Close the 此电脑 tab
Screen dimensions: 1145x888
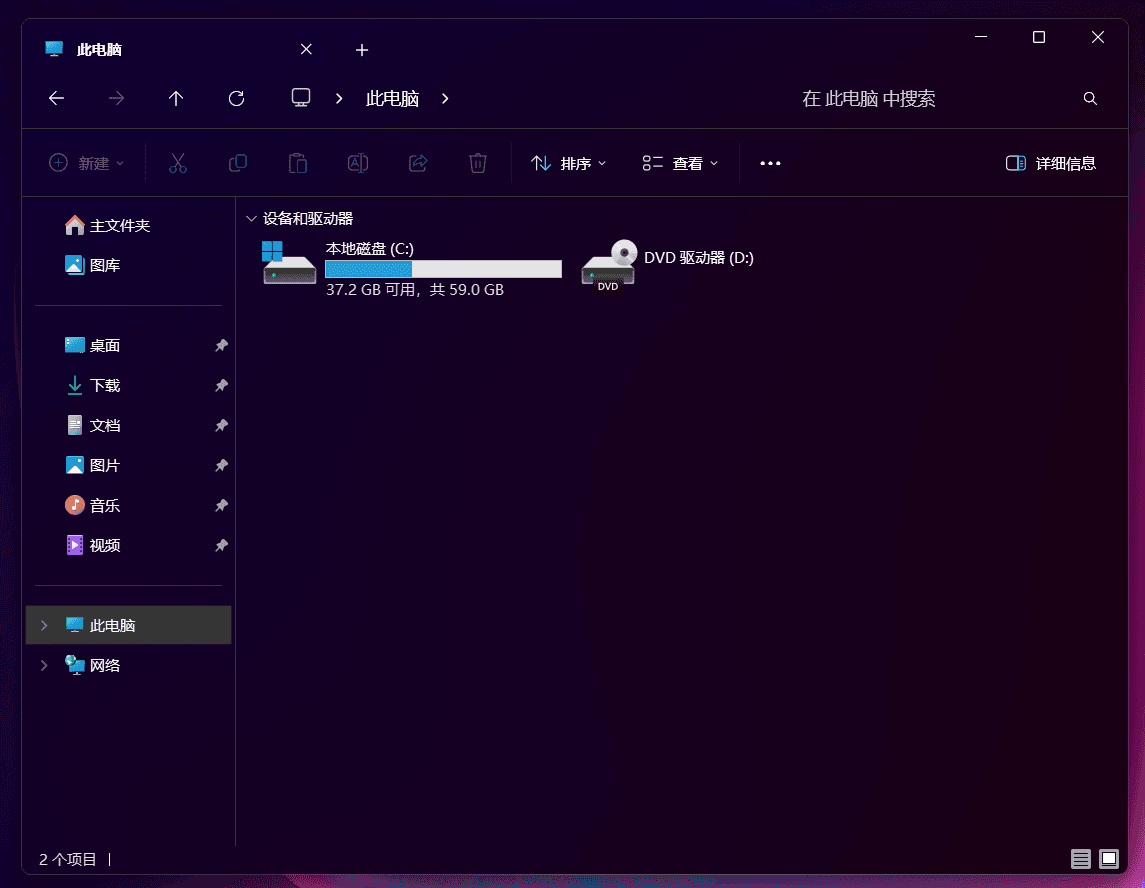coord(306,49)
